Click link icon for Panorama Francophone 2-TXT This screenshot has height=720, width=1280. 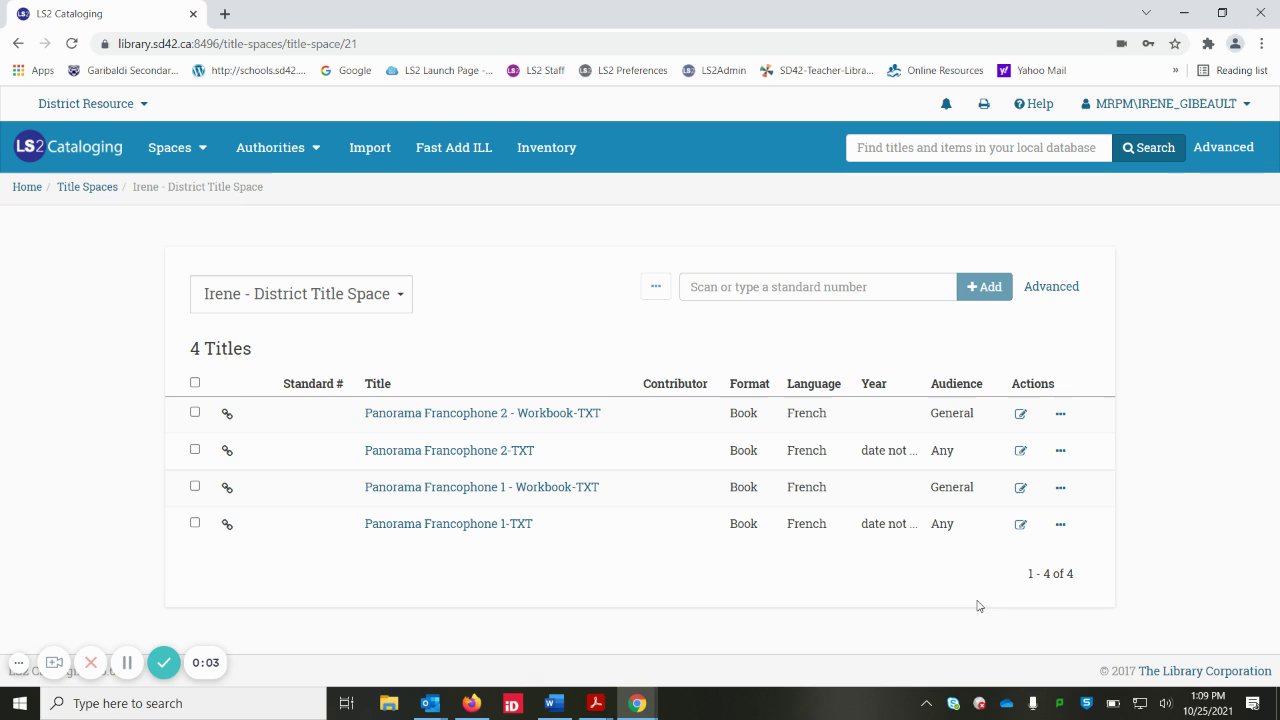(x=227, y=451)
